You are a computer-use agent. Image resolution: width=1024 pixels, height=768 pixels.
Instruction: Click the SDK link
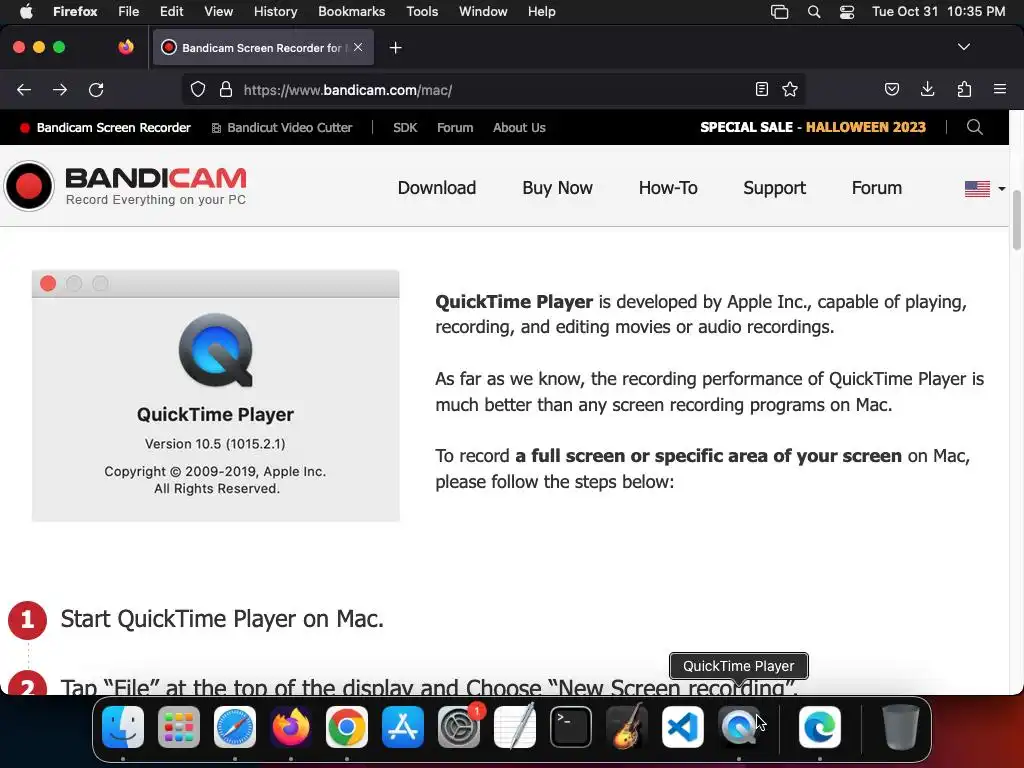[x=405, y=128]
